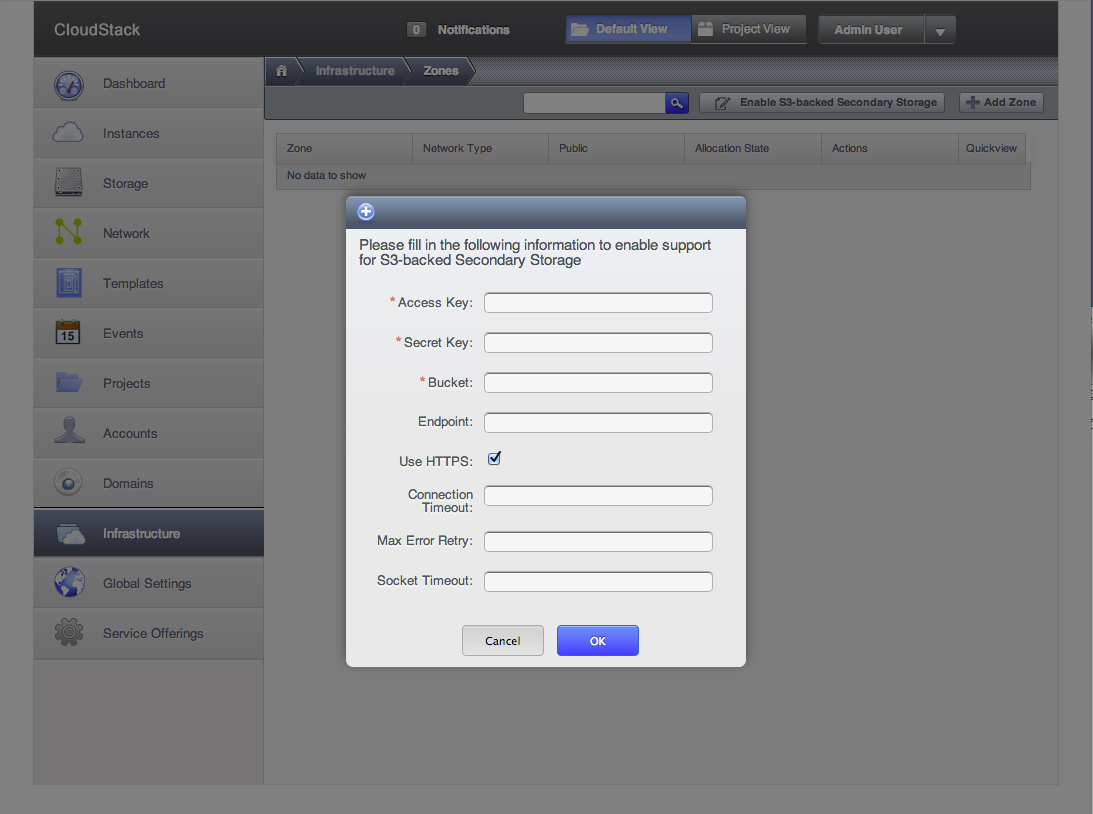The width and height of the screenshot is (1093, 814).
Task: Click the home icon in breadcrumb
Action: (282, 70)
